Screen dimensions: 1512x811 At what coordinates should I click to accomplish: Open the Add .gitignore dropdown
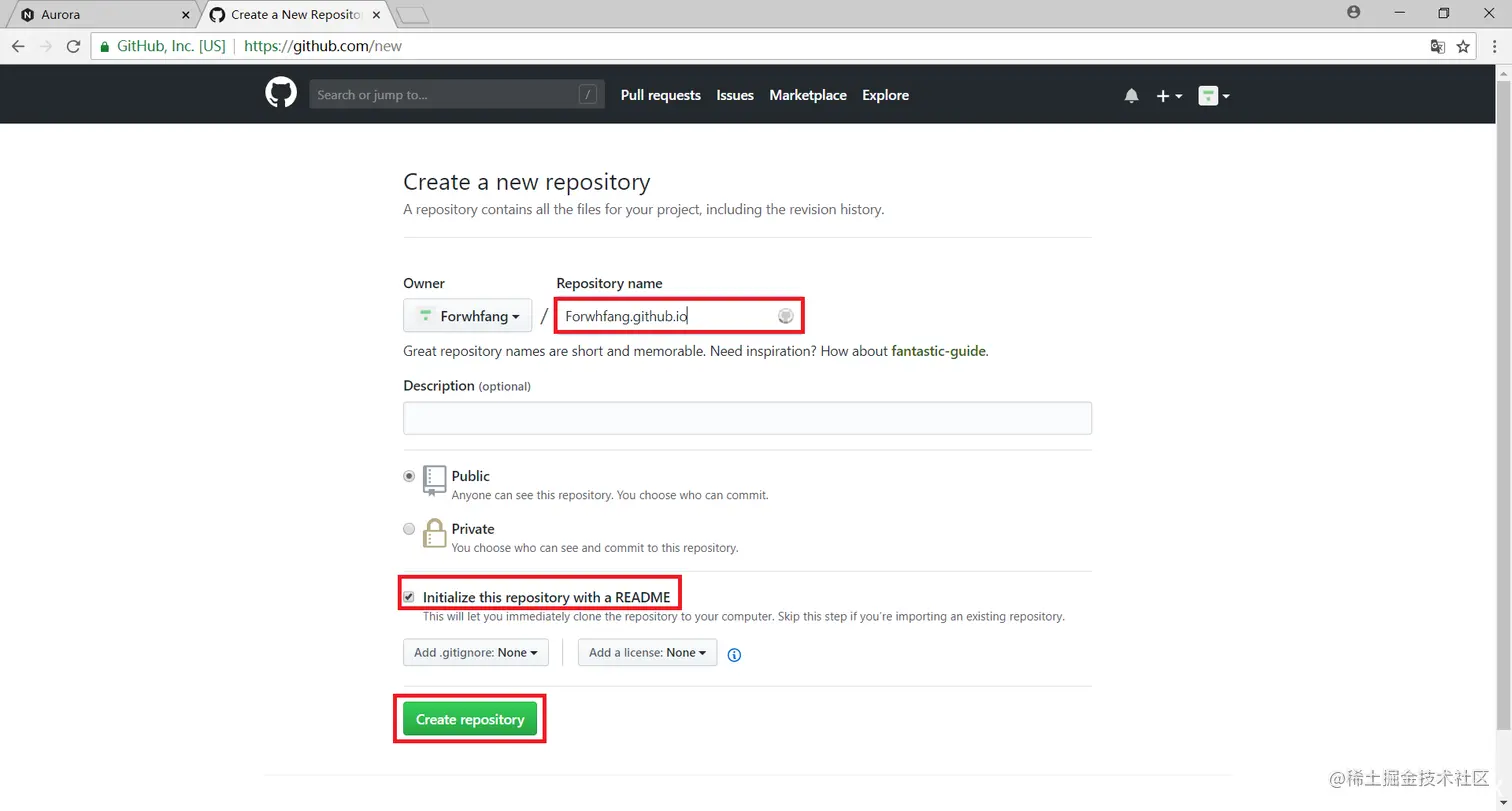[x=476, y=653]
